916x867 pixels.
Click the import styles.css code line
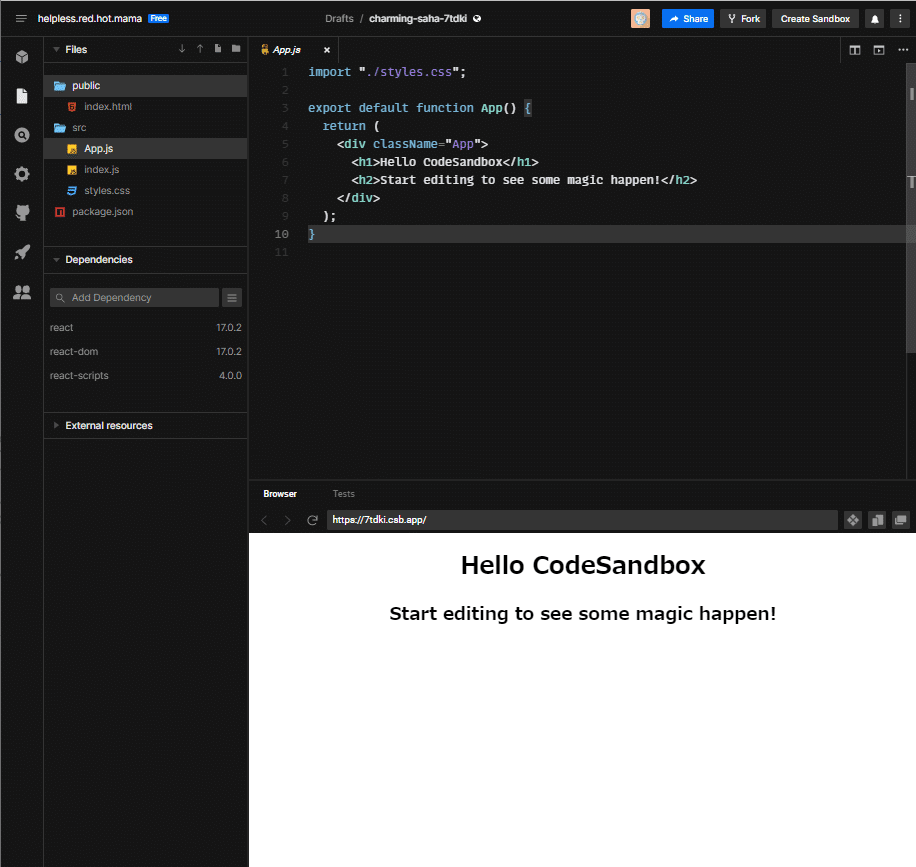(x=387, y=72)
